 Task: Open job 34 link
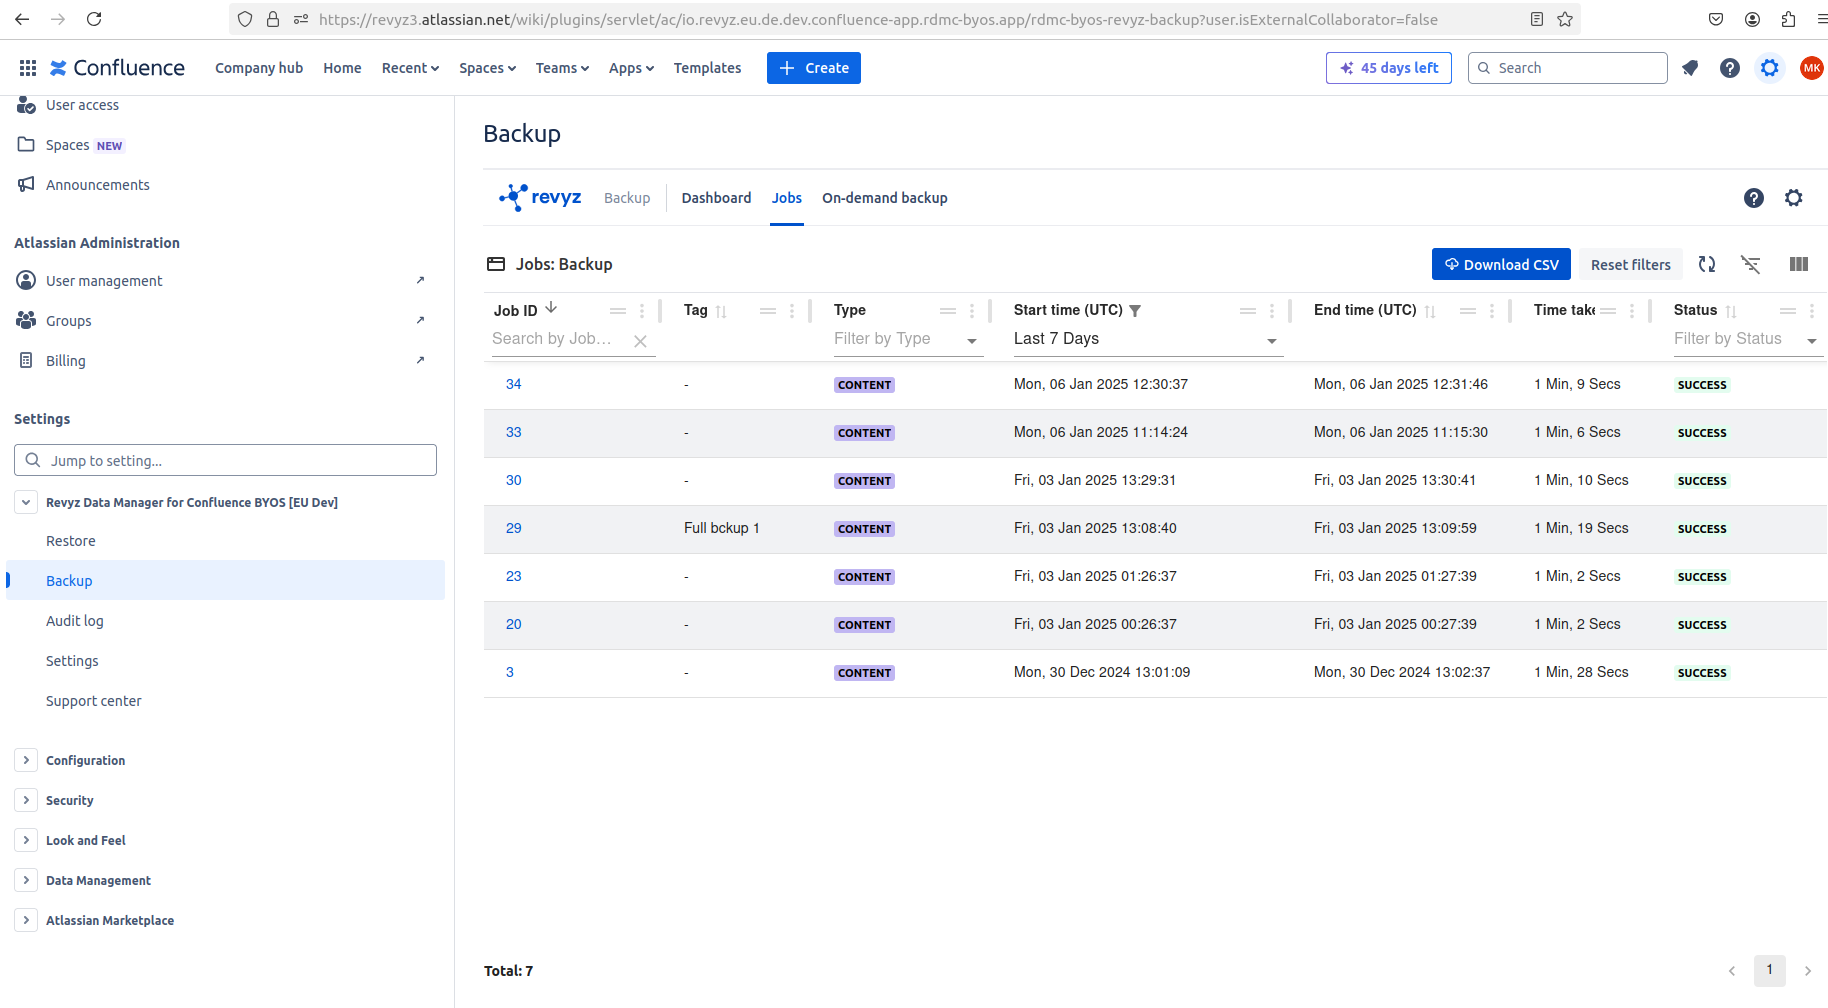tap(514, 384)
